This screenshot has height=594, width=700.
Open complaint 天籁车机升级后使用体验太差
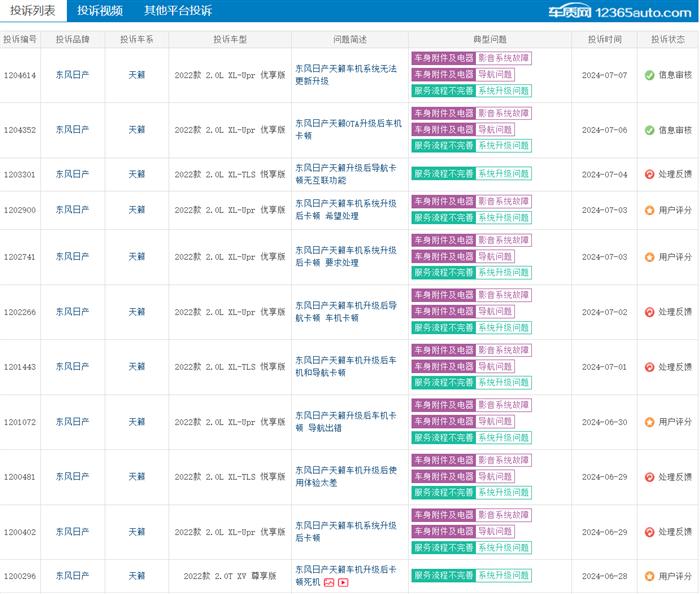[x=346, y=477]
